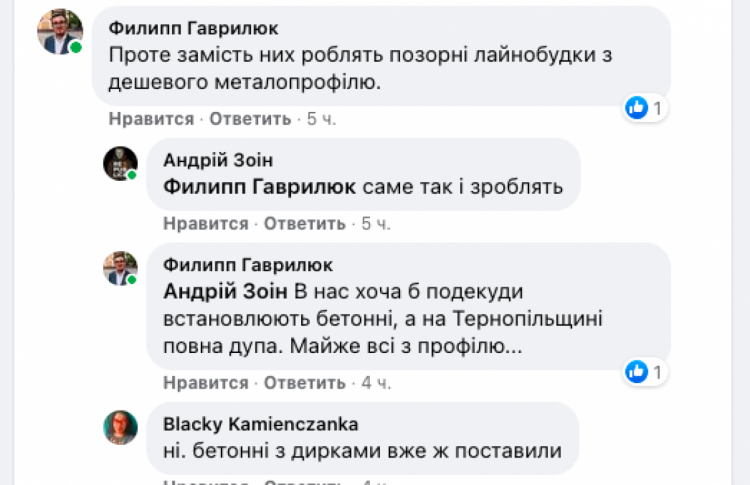
Task: Click Филипп Гаврилюк's reply avatar
Action: 120,268
